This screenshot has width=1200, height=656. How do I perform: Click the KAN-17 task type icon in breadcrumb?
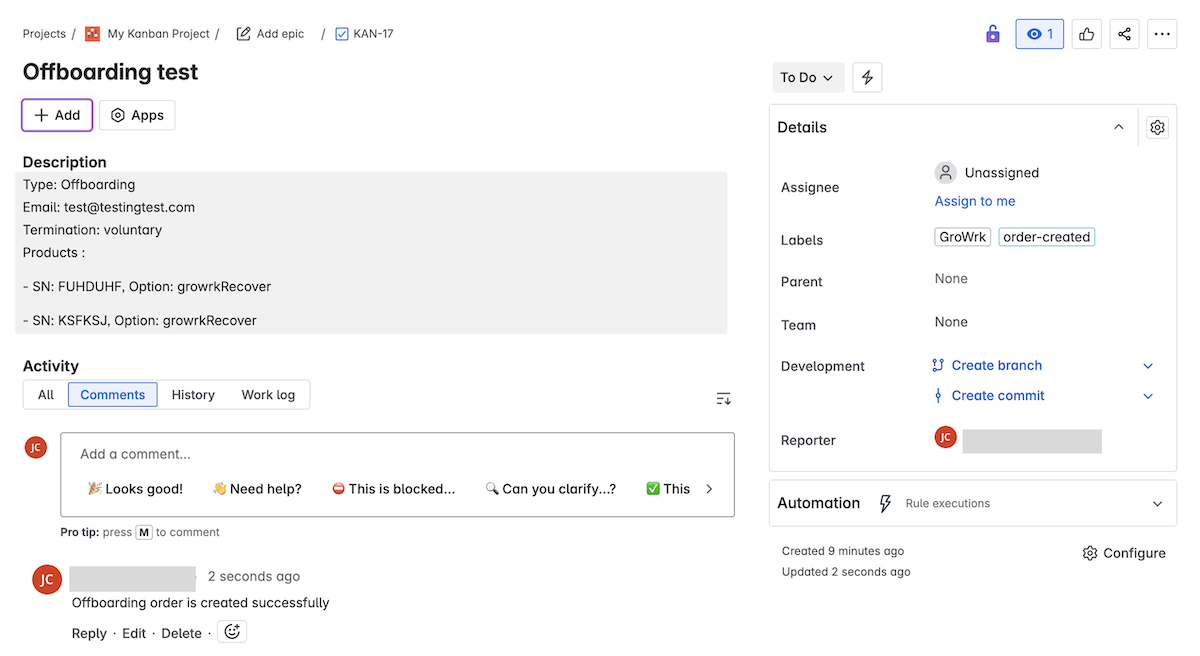343,33
